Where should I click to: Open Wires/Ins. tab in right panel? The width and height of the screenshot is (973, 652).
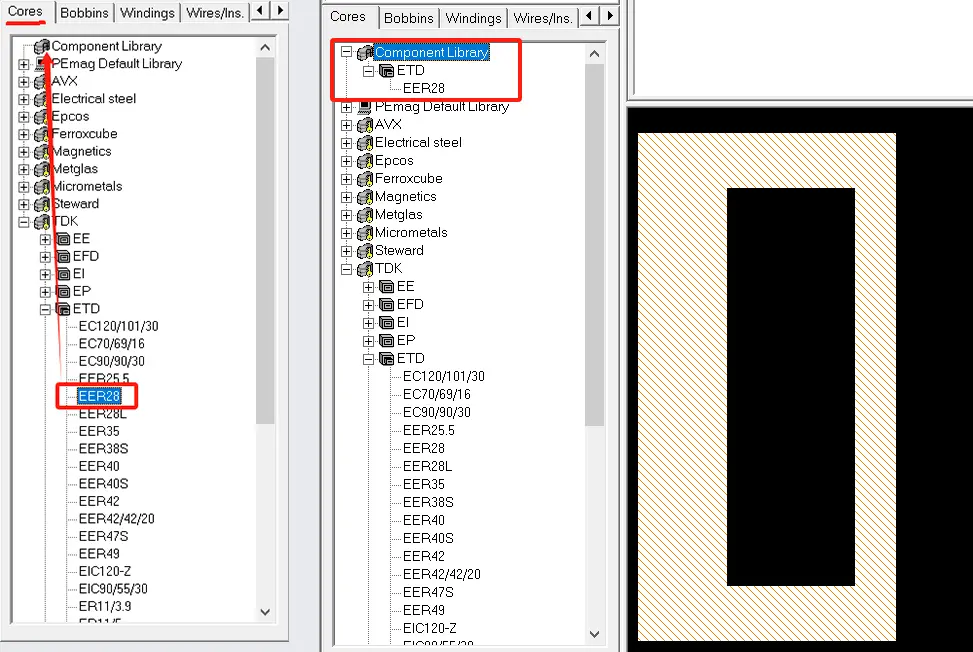tap(542, 19)
